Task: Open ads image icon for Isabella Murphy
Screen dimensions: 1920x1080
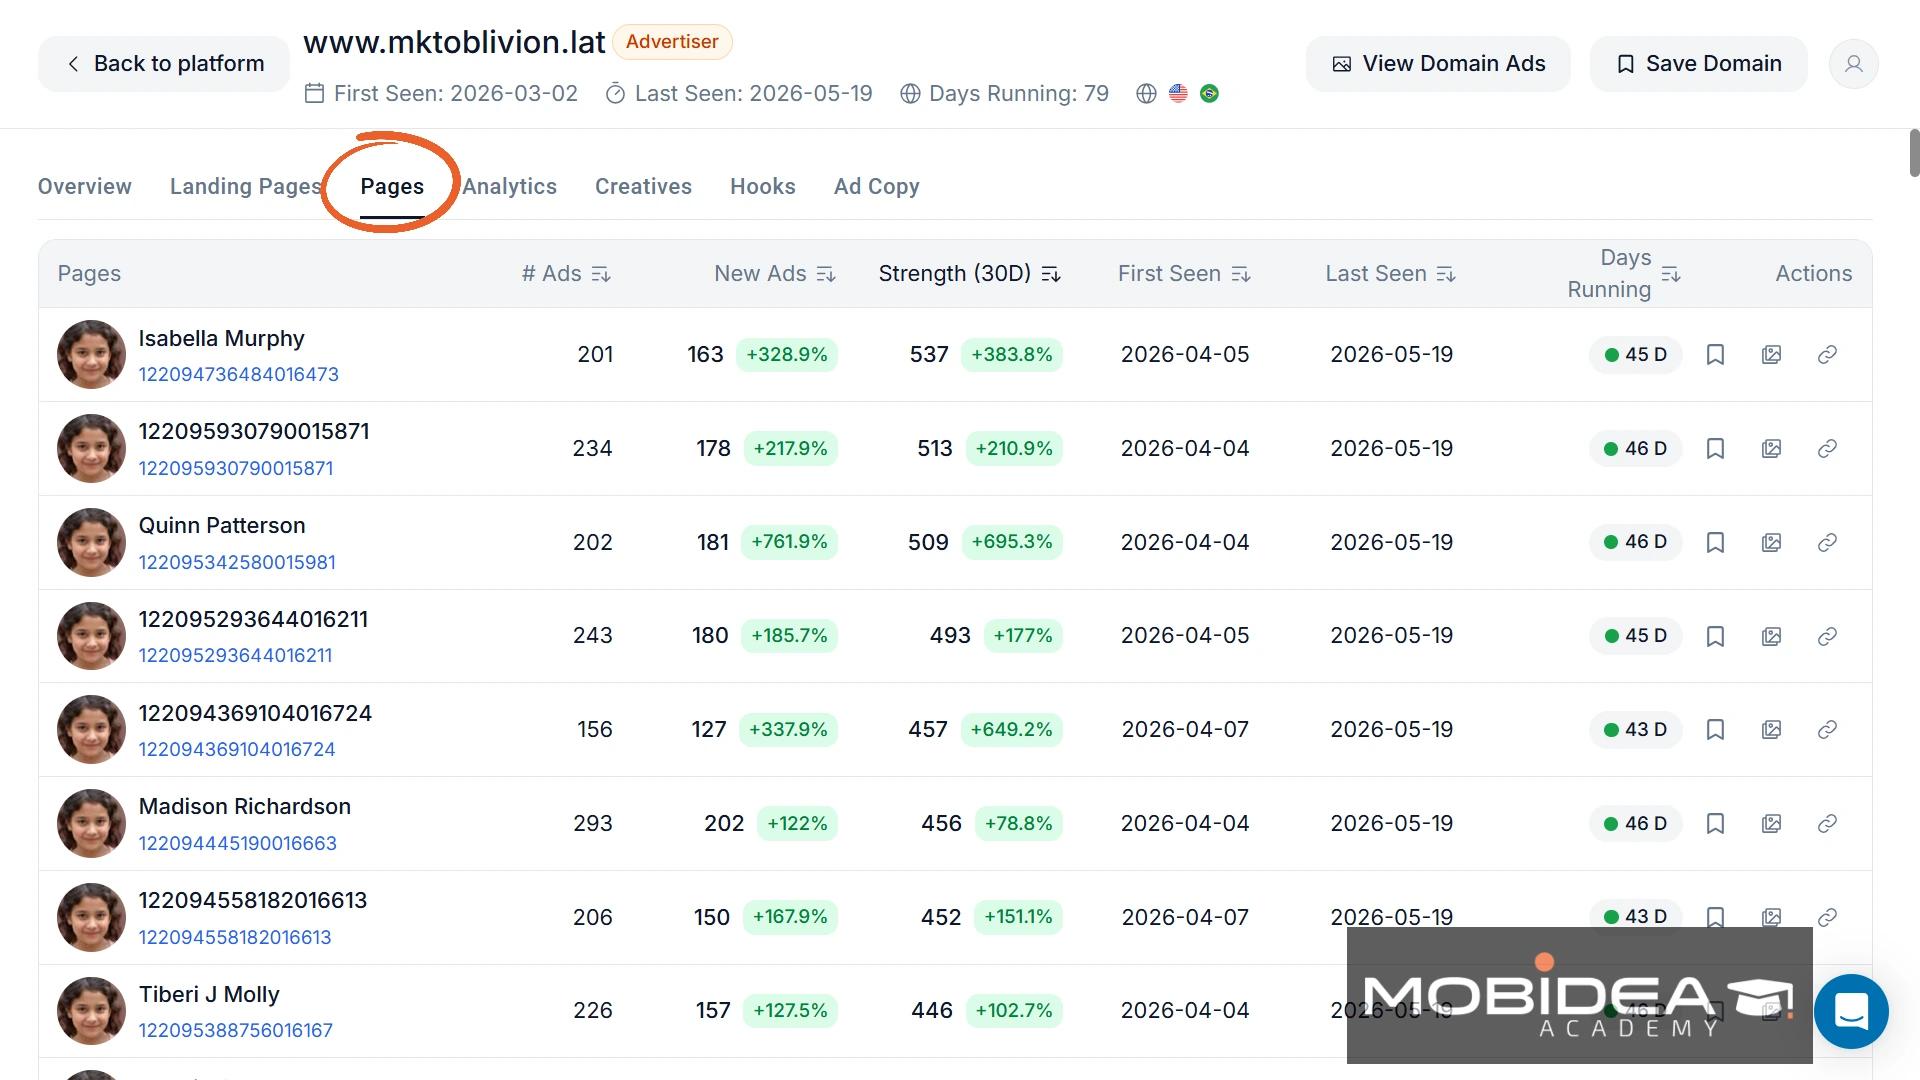Action: coord(1771,354)
